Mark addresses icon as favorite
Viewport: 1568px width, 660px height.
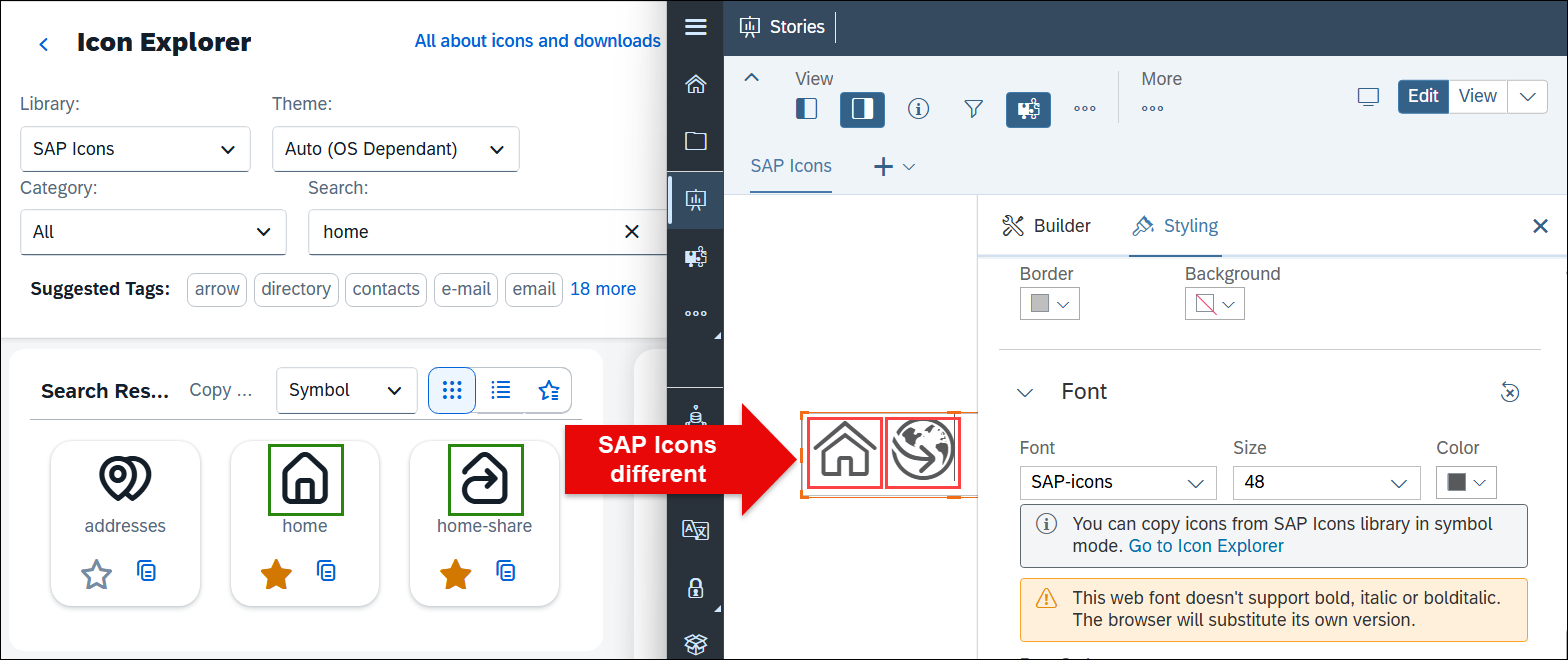pos(96,574)
